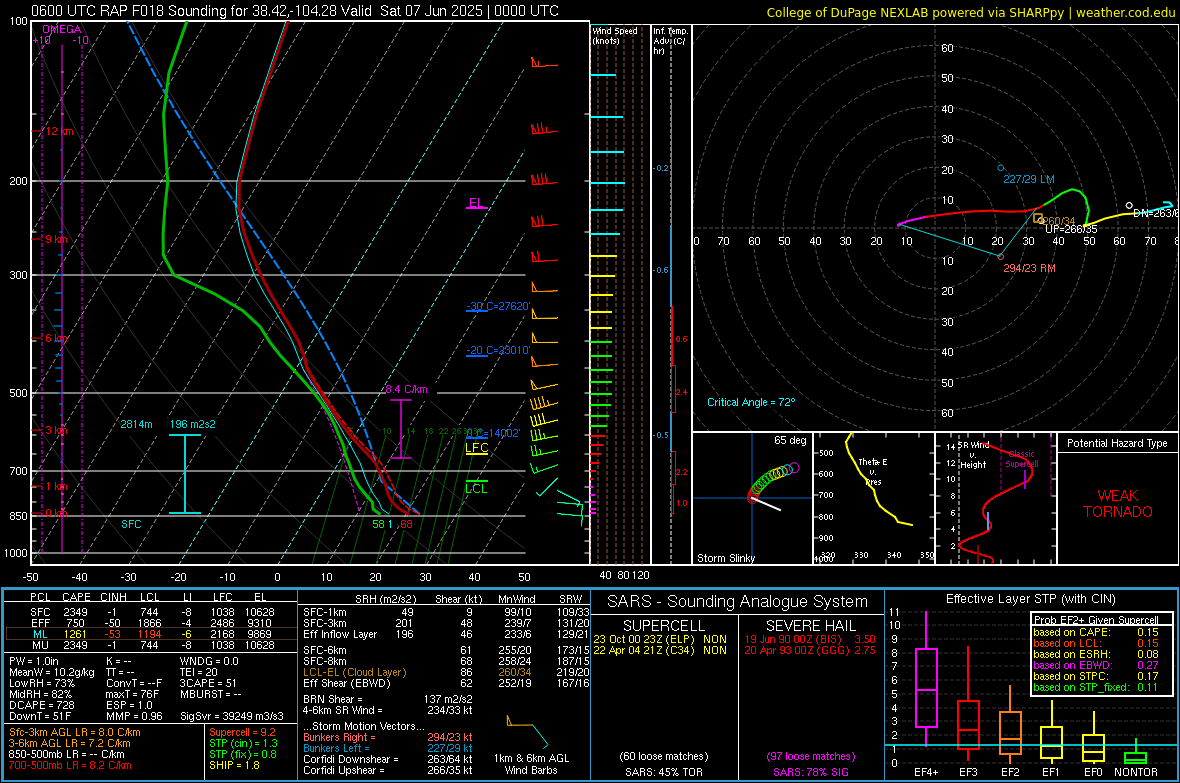Click the Effective Layer STP (with CIN) title
The height and width of the screenshot is (783, 1180).
pos(1030,599)
